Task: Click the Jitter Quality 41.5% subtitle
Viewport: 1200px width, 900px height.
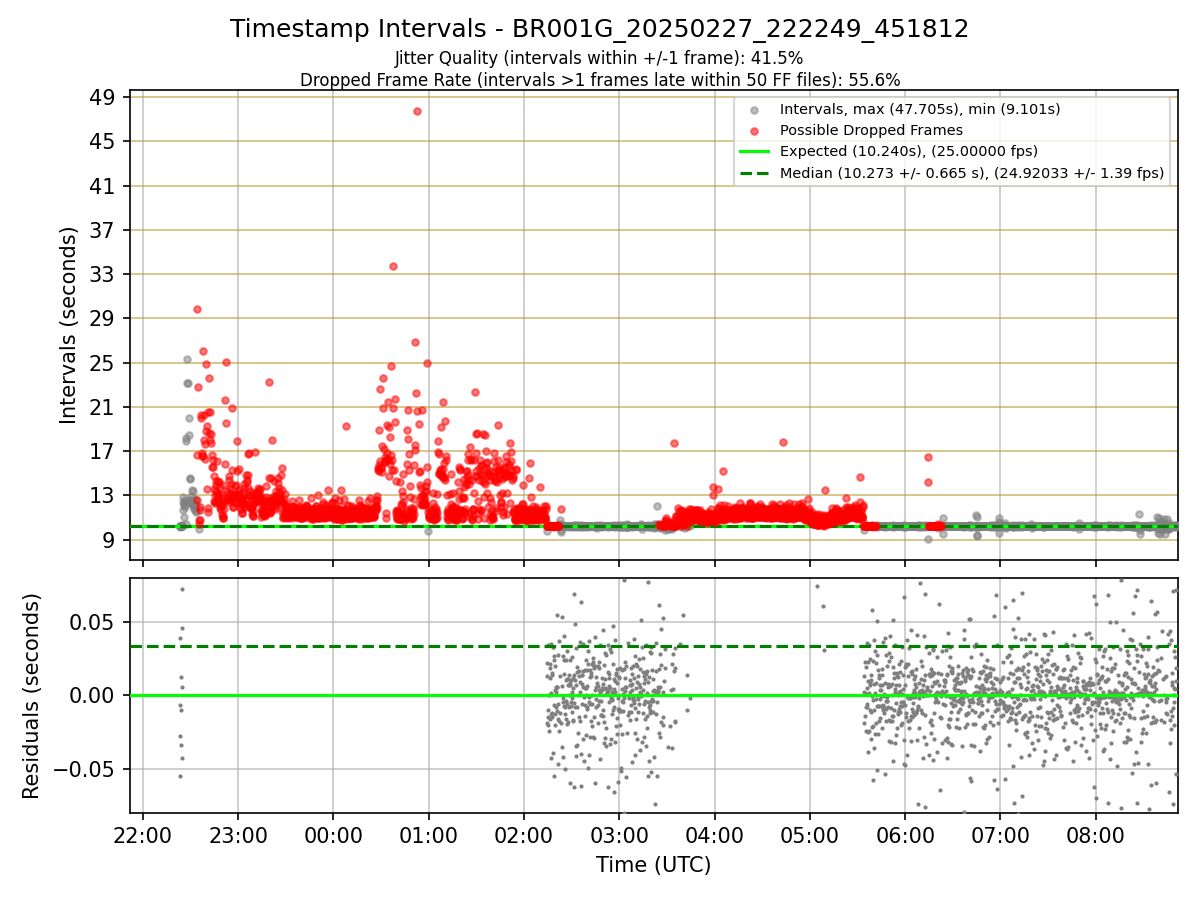Action: (599, 58)
